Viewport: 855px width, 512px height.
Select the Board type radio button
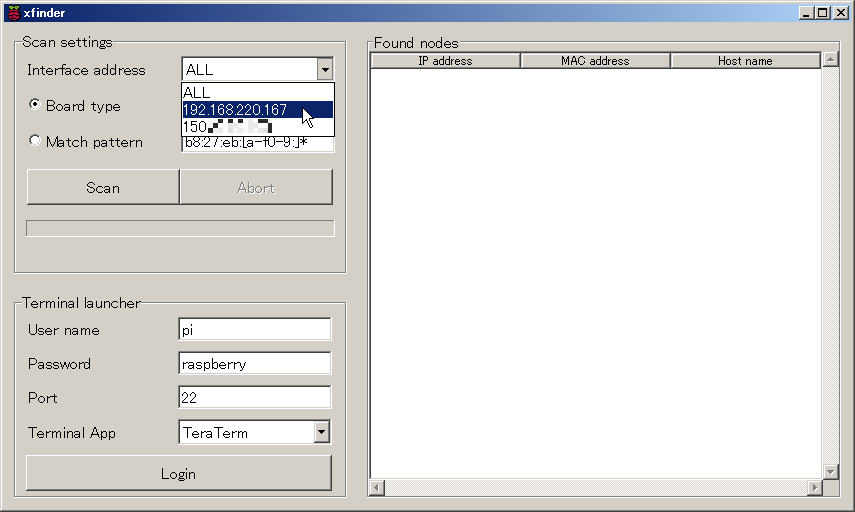tap(35, 105)
